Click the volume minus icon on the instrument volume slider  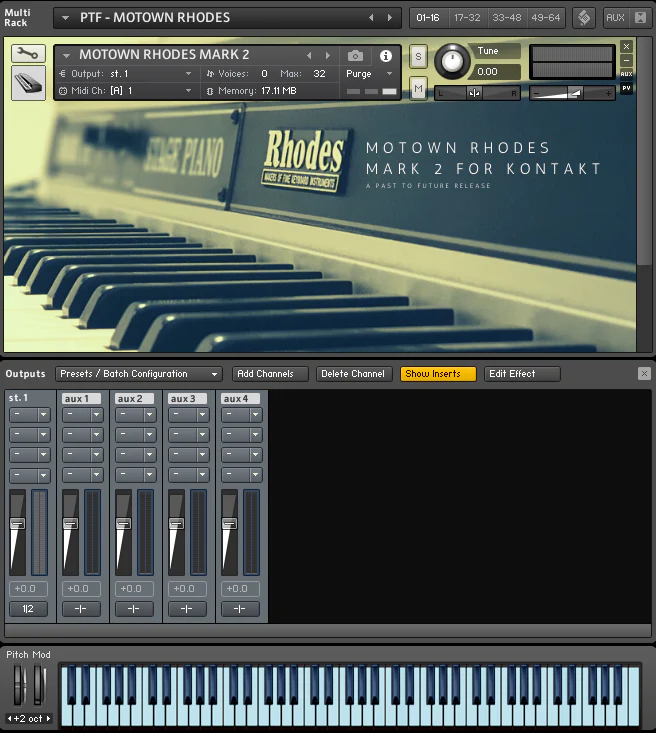(536, 93)
